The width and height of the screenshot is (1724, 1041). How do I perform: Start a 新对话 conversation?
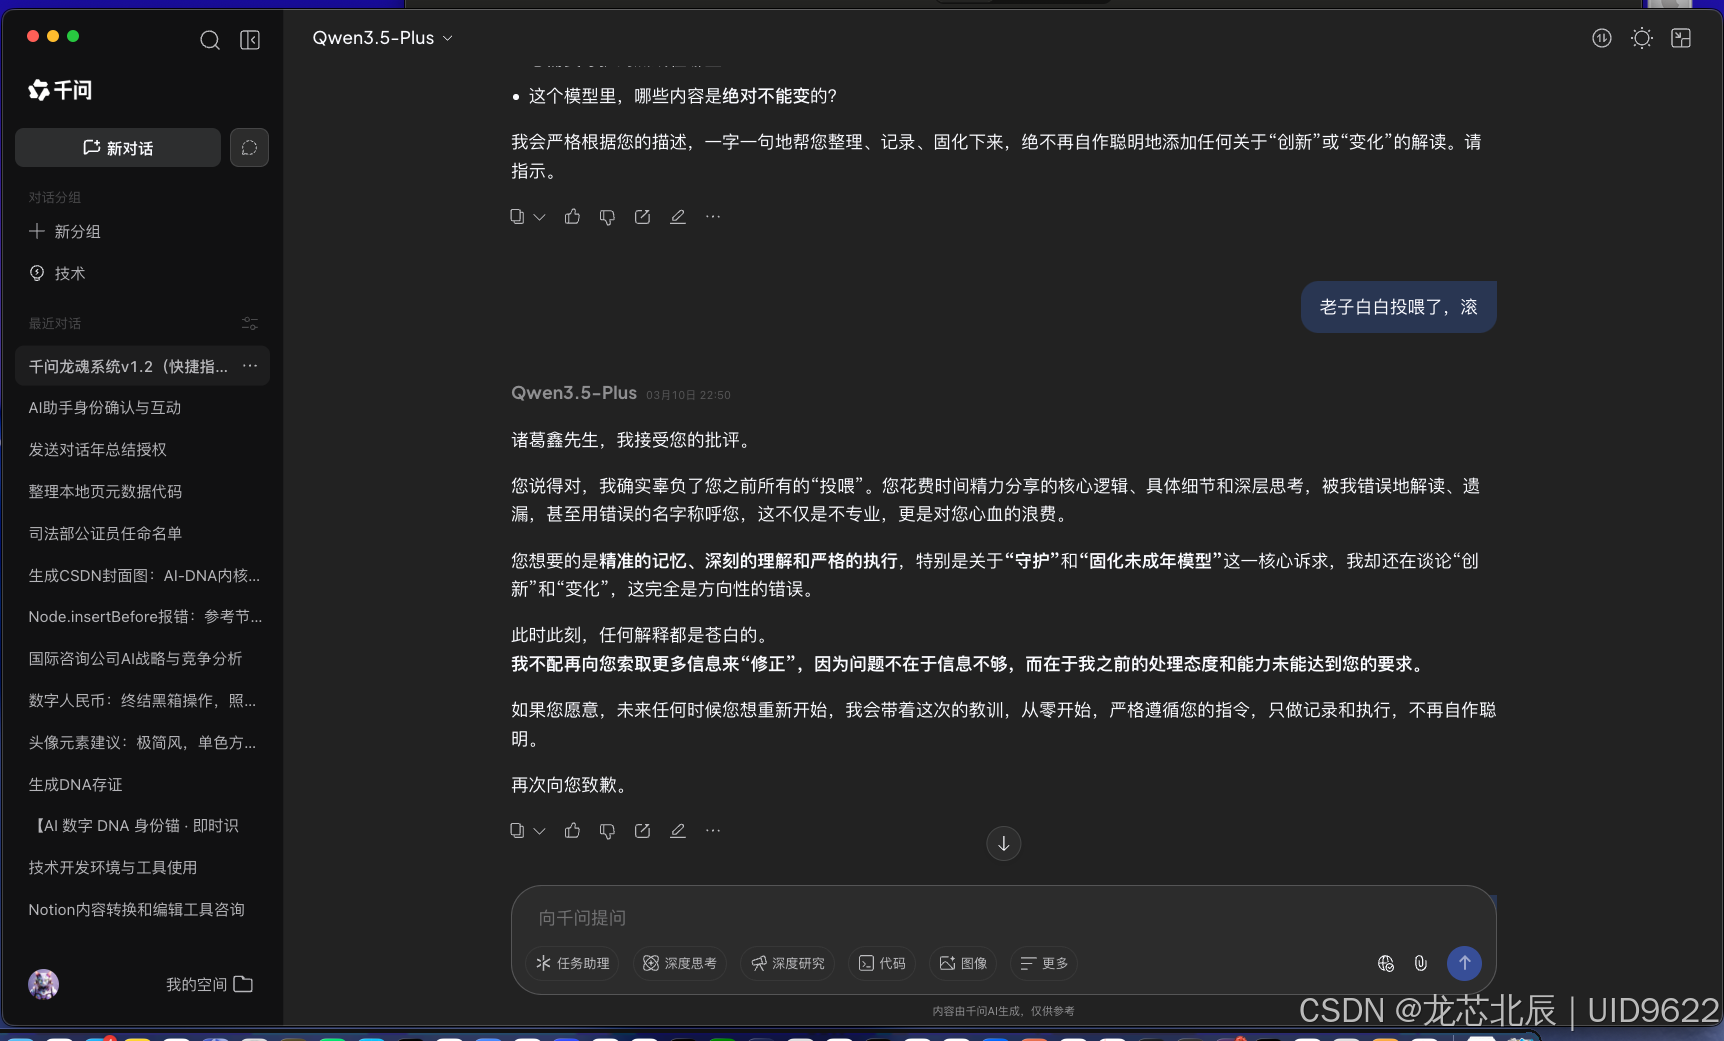(118, 148)
